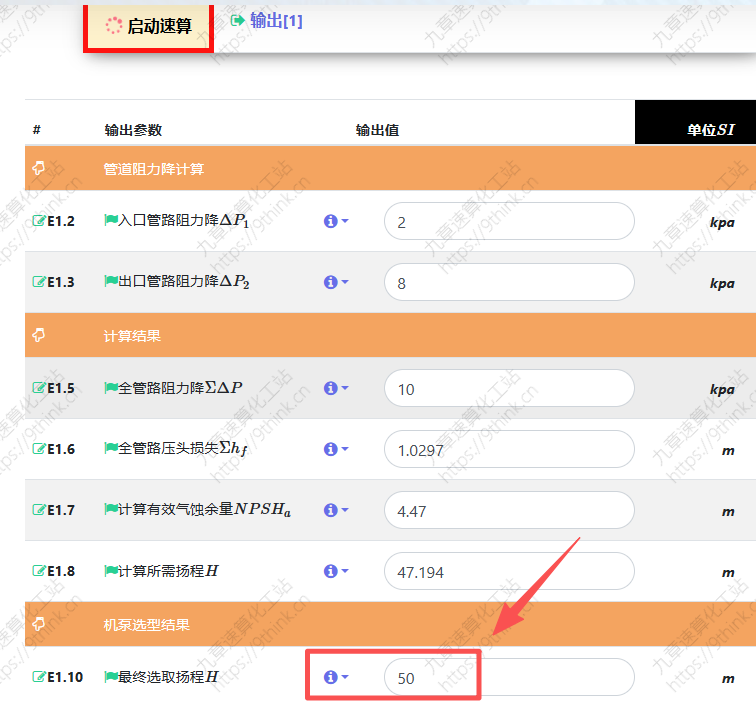Click the 全管路阻力降 output field showing 10

[509, 388]
